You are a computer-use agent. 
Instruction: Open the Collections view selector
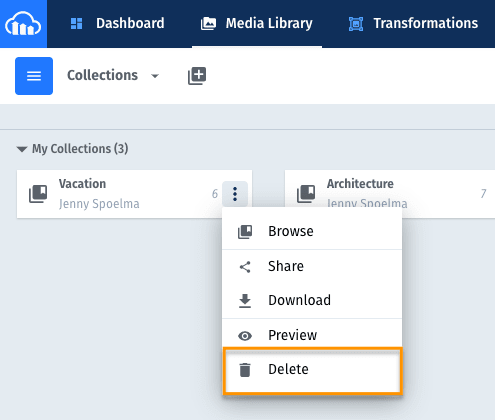[113, 75]
